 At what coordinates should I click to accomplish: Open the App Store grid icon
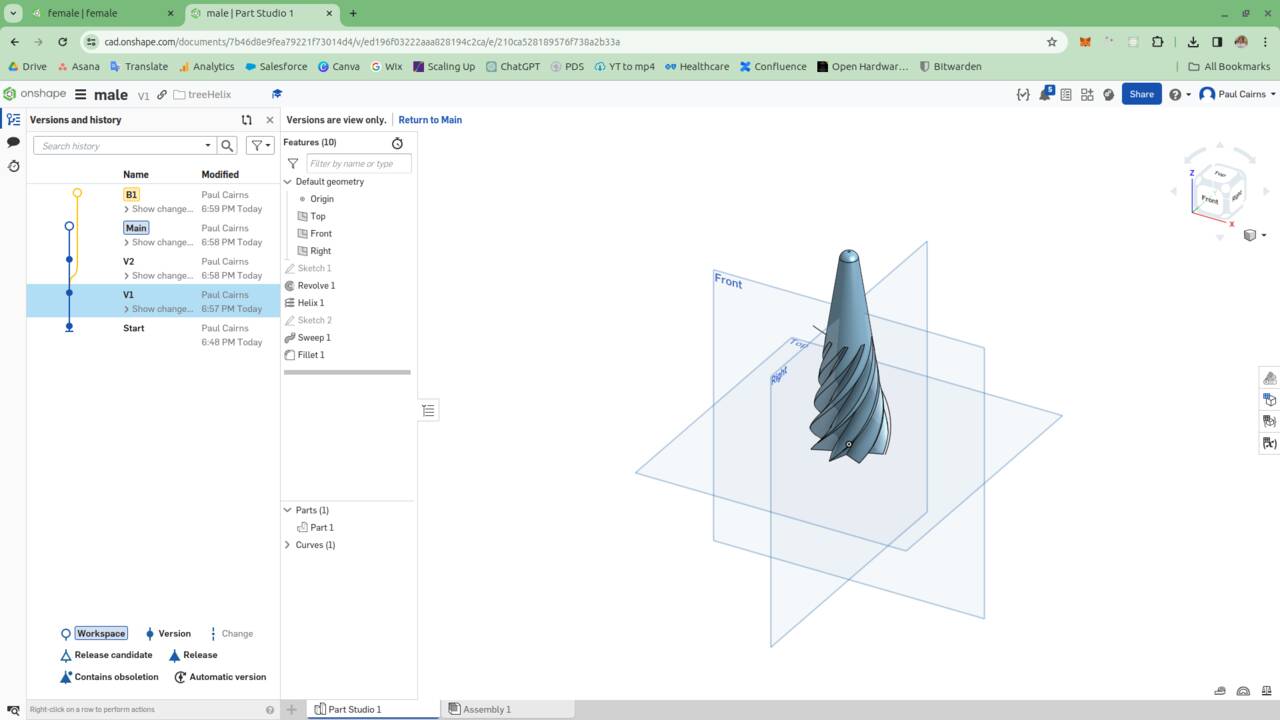click(x=1087, y=94)
